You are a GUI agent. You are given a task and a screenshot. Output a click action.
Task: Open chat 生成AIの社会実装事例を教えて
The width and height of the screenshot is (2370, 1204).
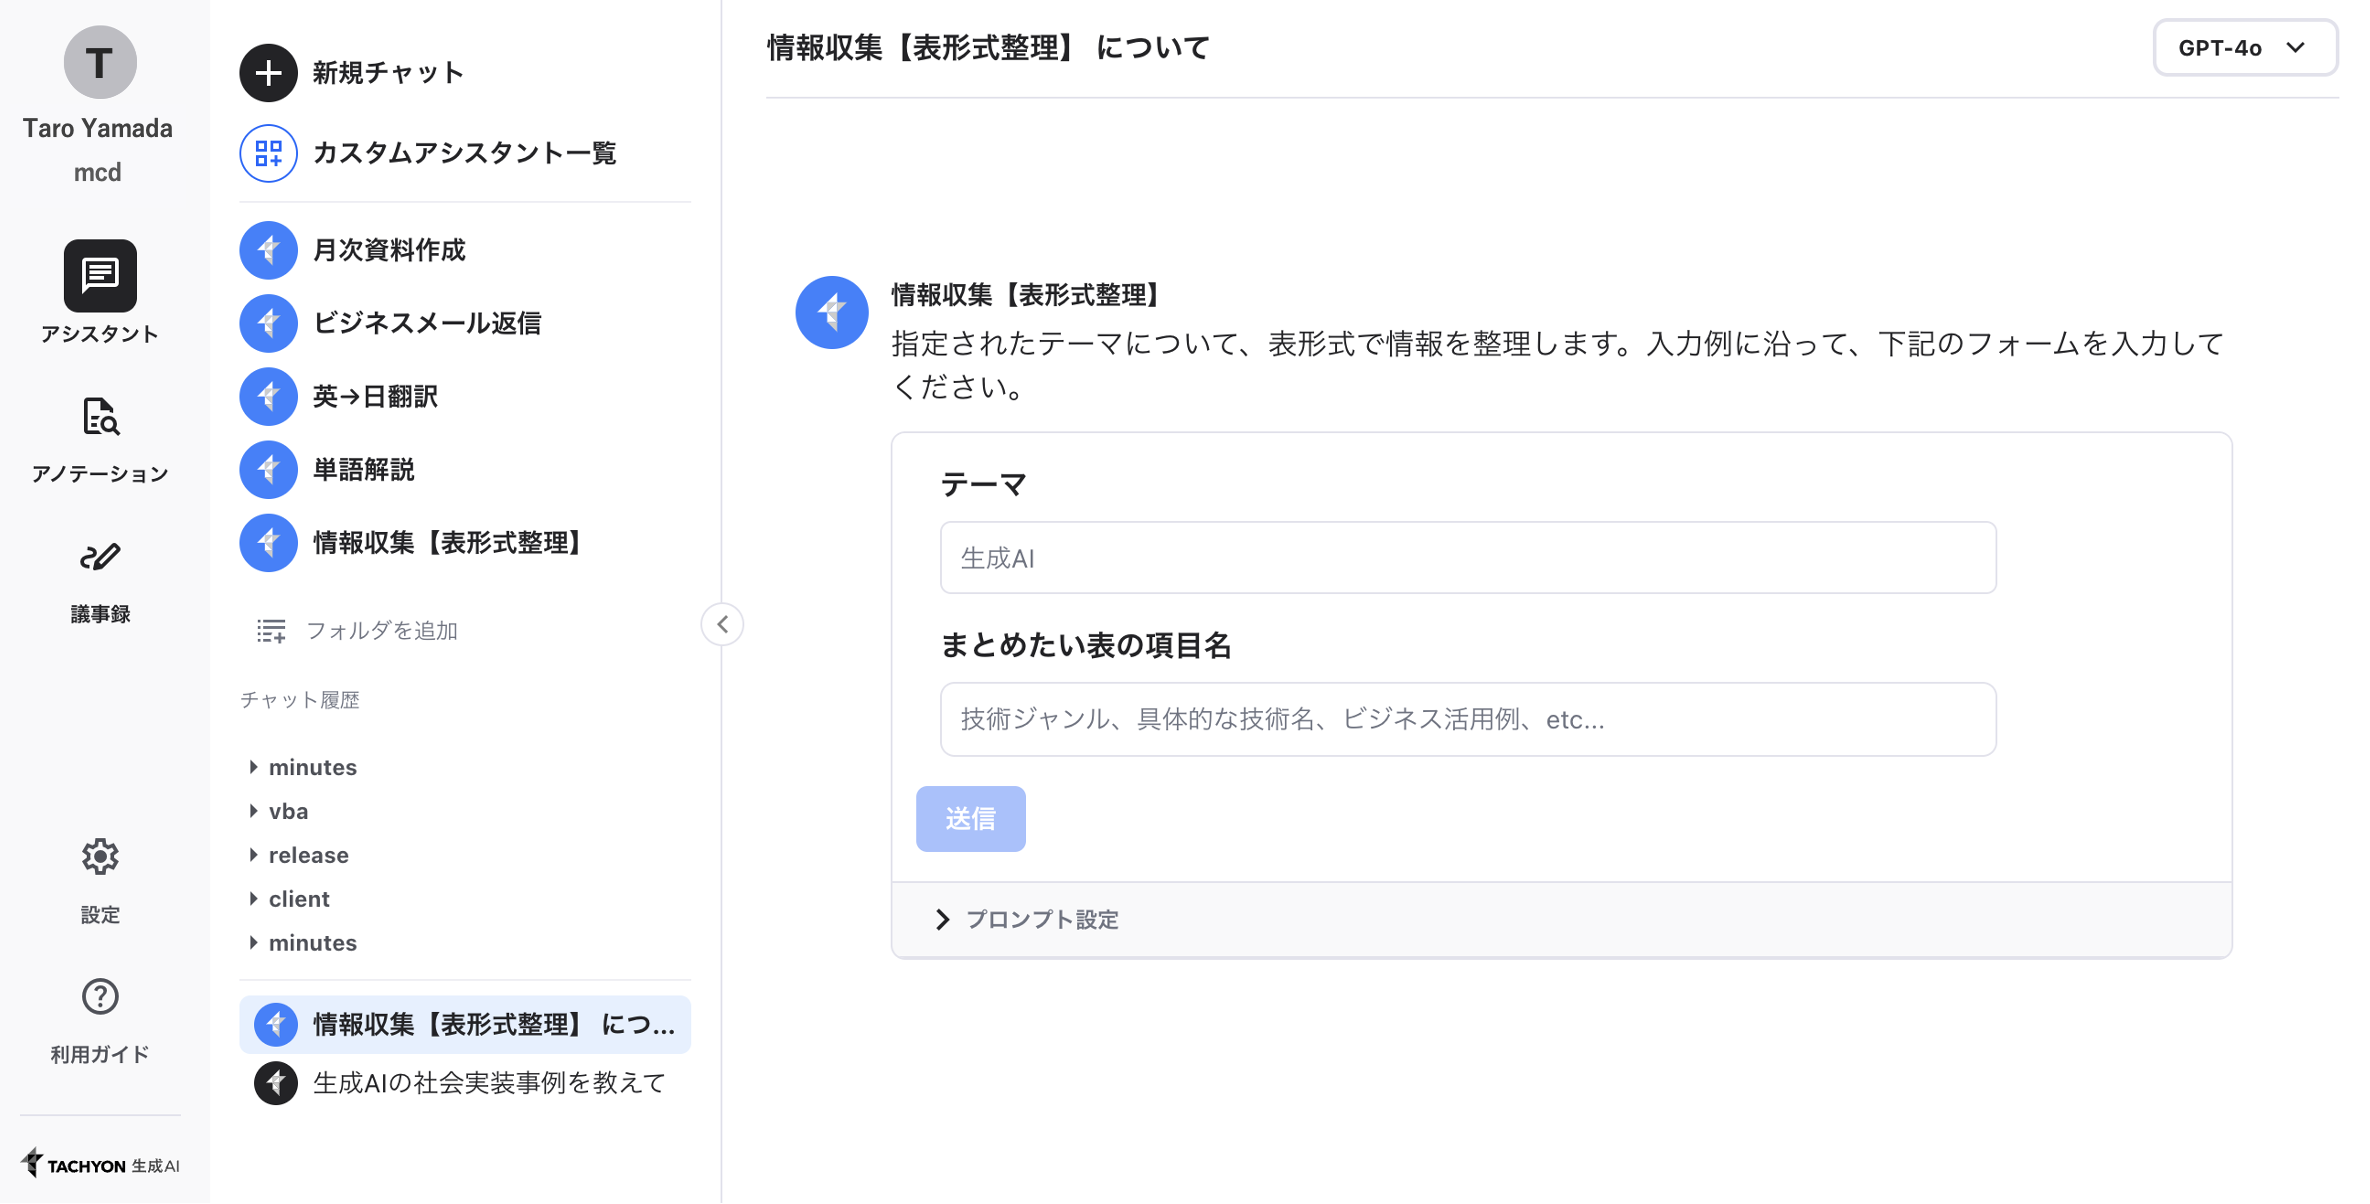[x=488, y=1083]
